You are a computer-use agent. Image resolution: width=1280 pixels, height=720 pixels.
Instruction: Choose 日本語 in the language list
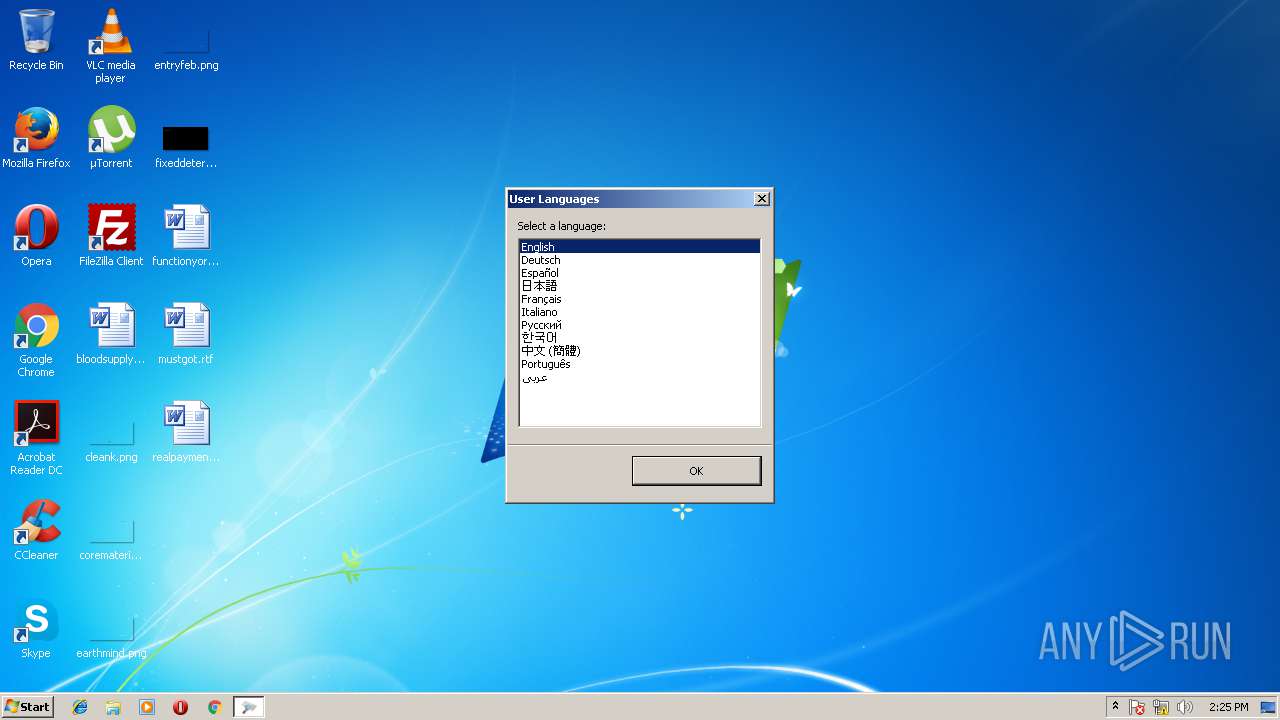click(x=639, y=286)
